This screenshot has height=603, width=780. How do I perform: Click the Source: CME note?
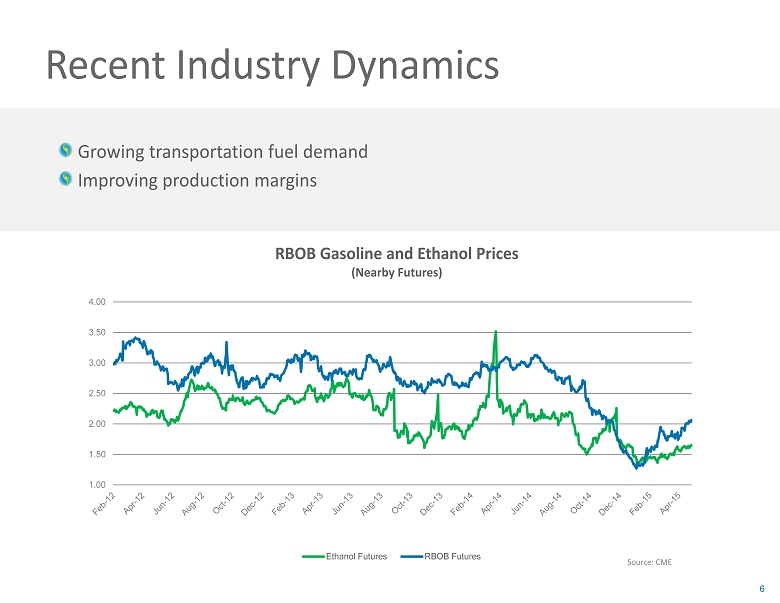tap(649, 562)
